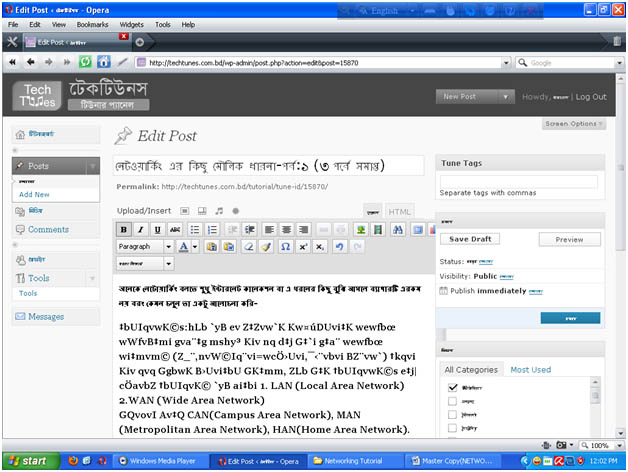Align text center
Image resolution: width=628 pixels, height=472 pixels.
coord(286,230)
